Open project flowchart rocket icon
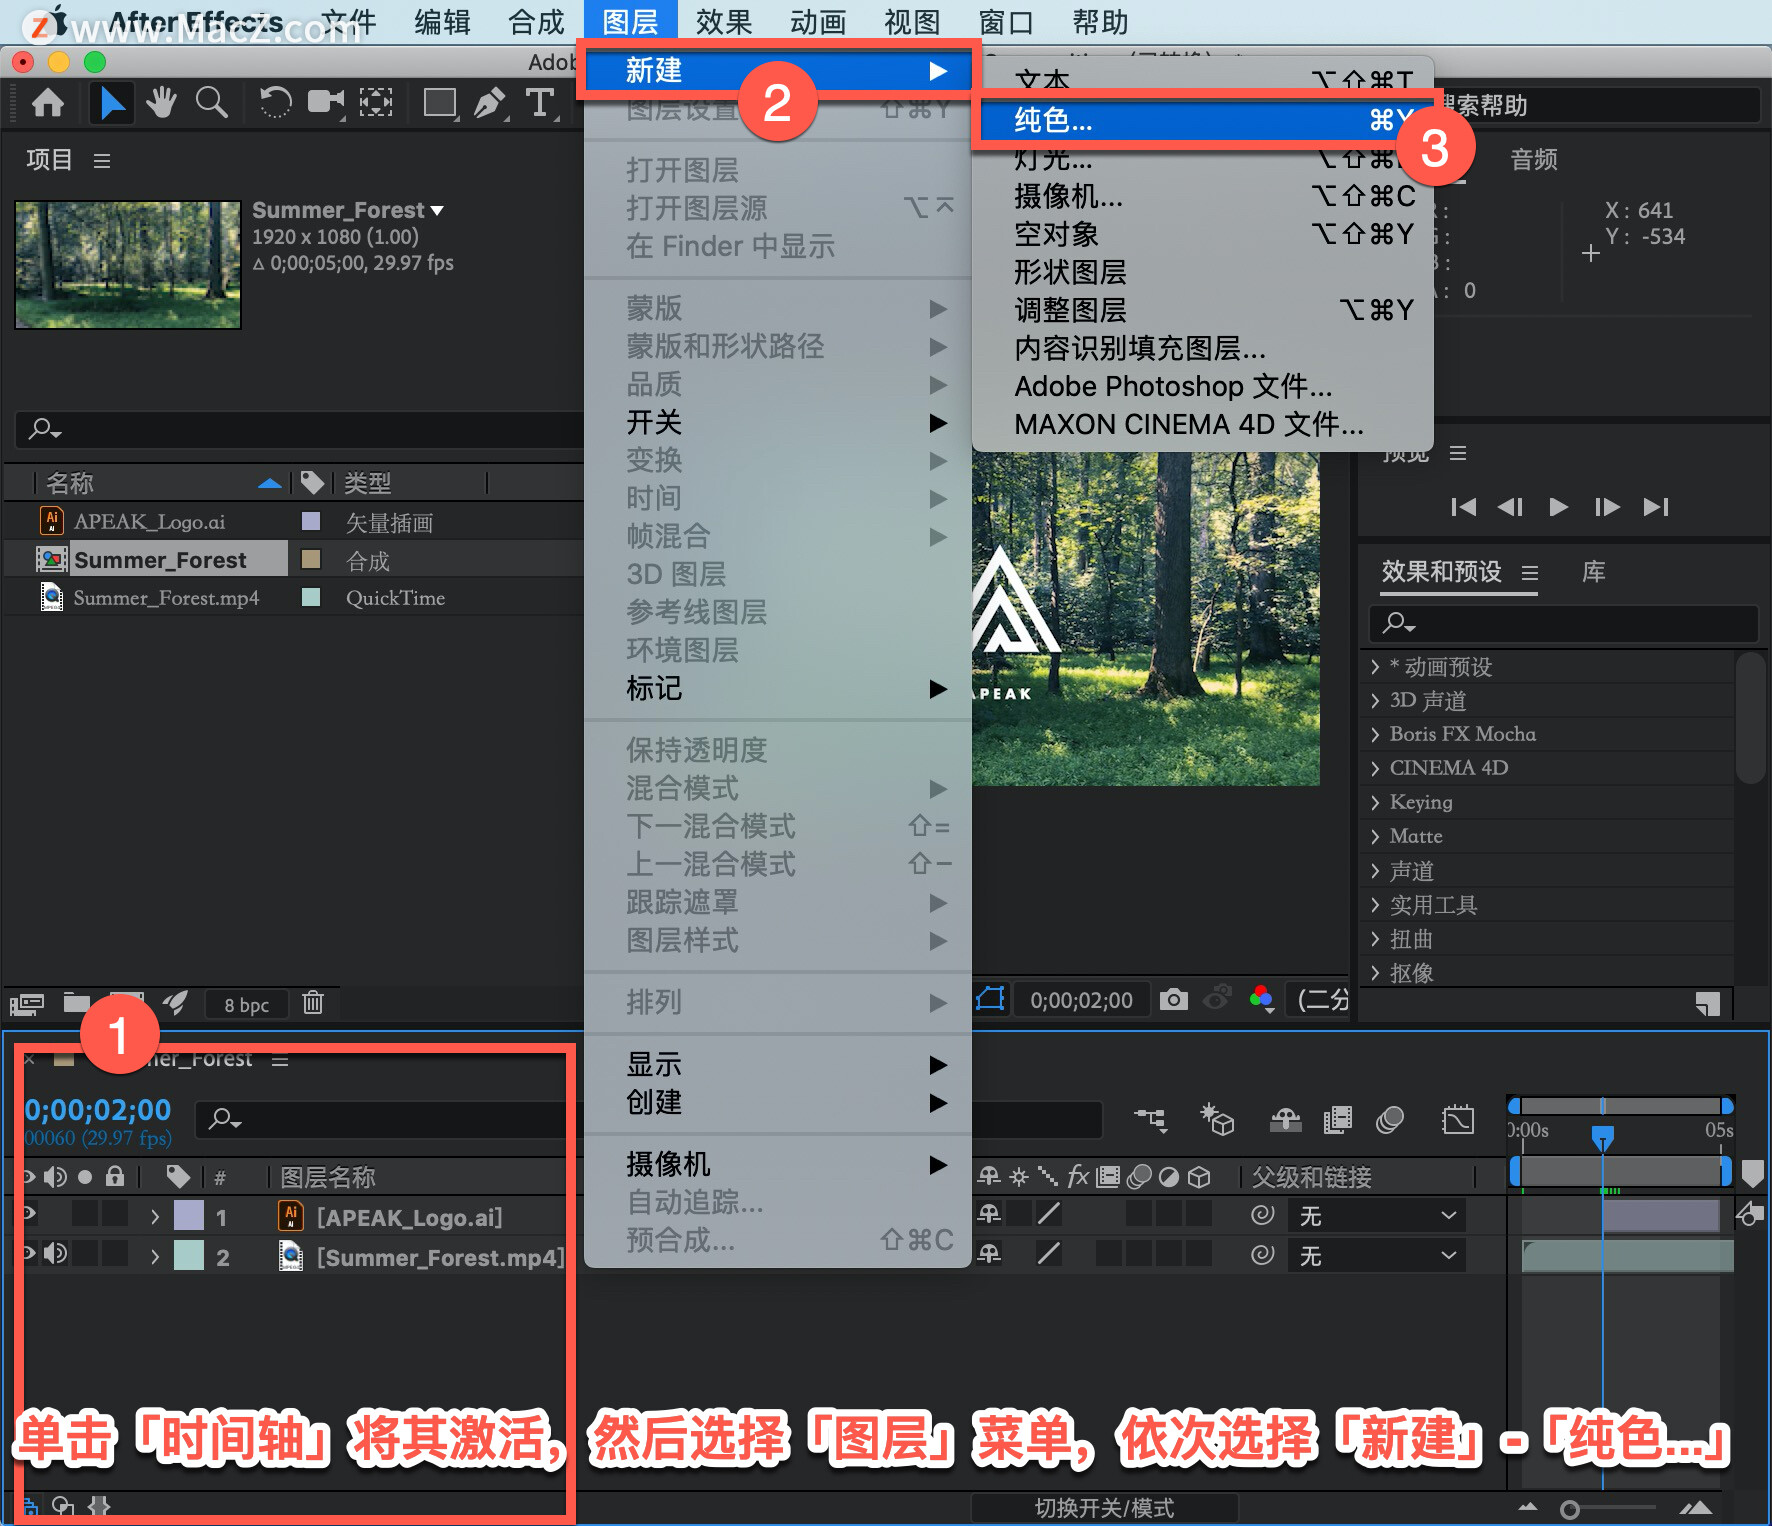 tap(176, 1003)
